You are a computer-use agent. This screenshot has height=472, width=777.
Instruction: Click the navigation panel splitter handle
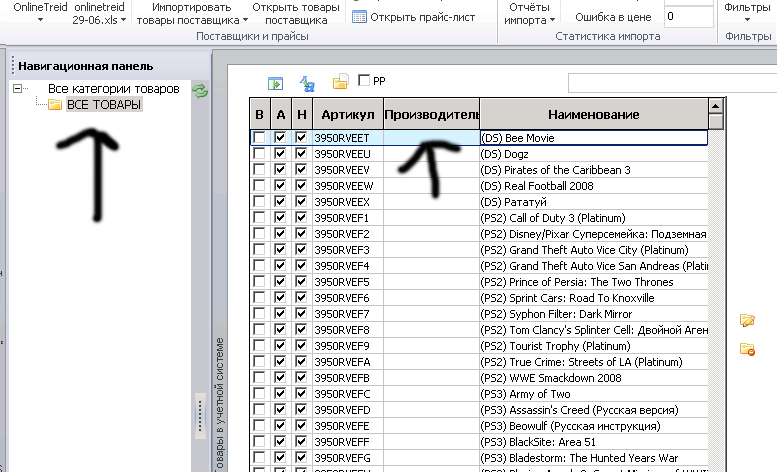point(200,416)
